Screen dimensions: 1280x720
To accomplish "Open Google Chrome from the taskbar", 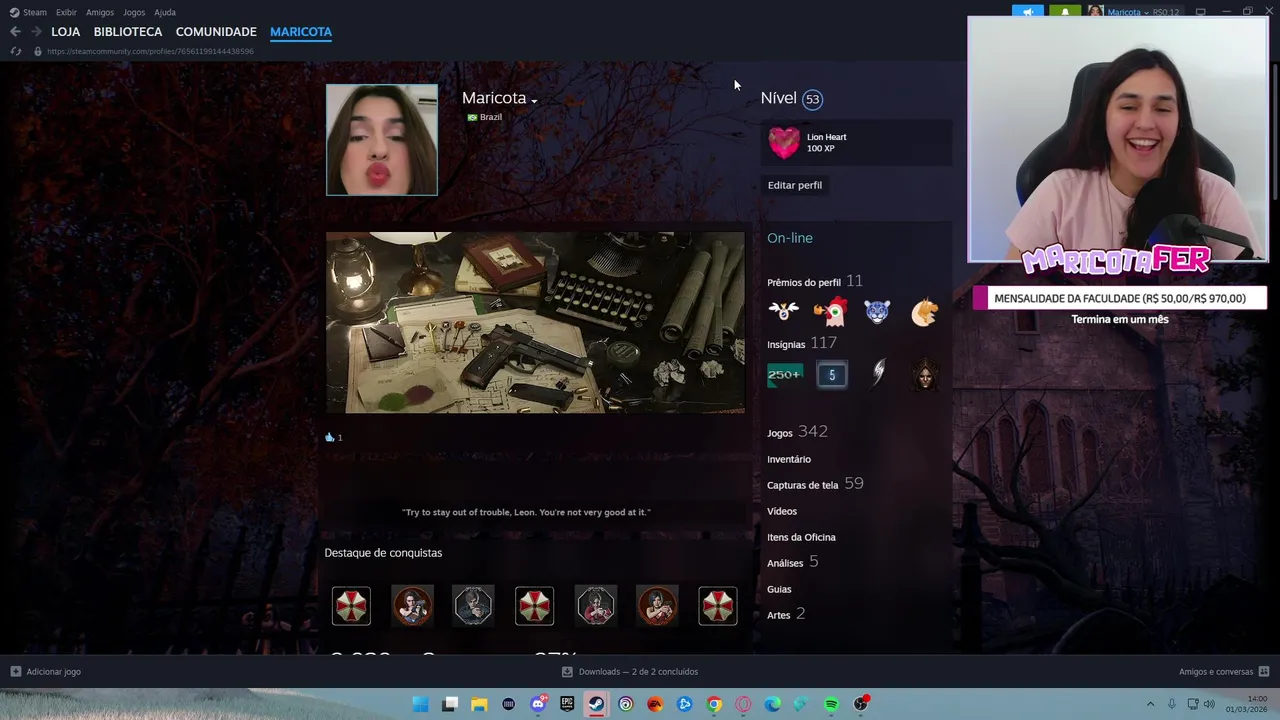I will pos(714,704).
